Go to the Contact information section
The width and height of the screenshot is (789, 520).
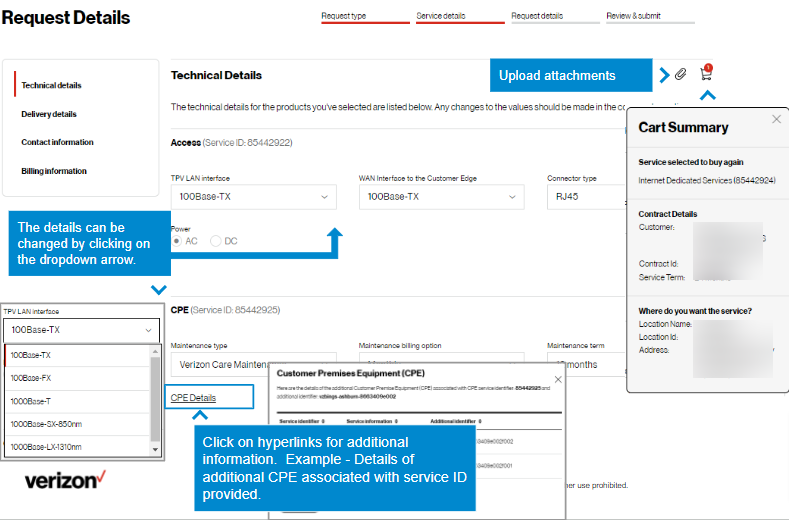(x=57, y=142)
